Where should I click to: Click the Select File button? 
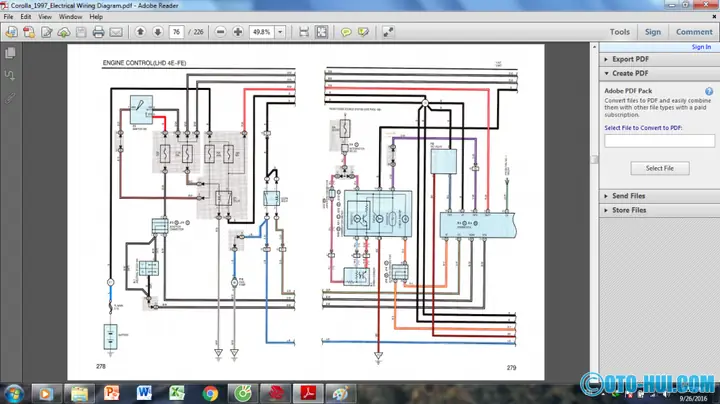[x=659, y=168]
